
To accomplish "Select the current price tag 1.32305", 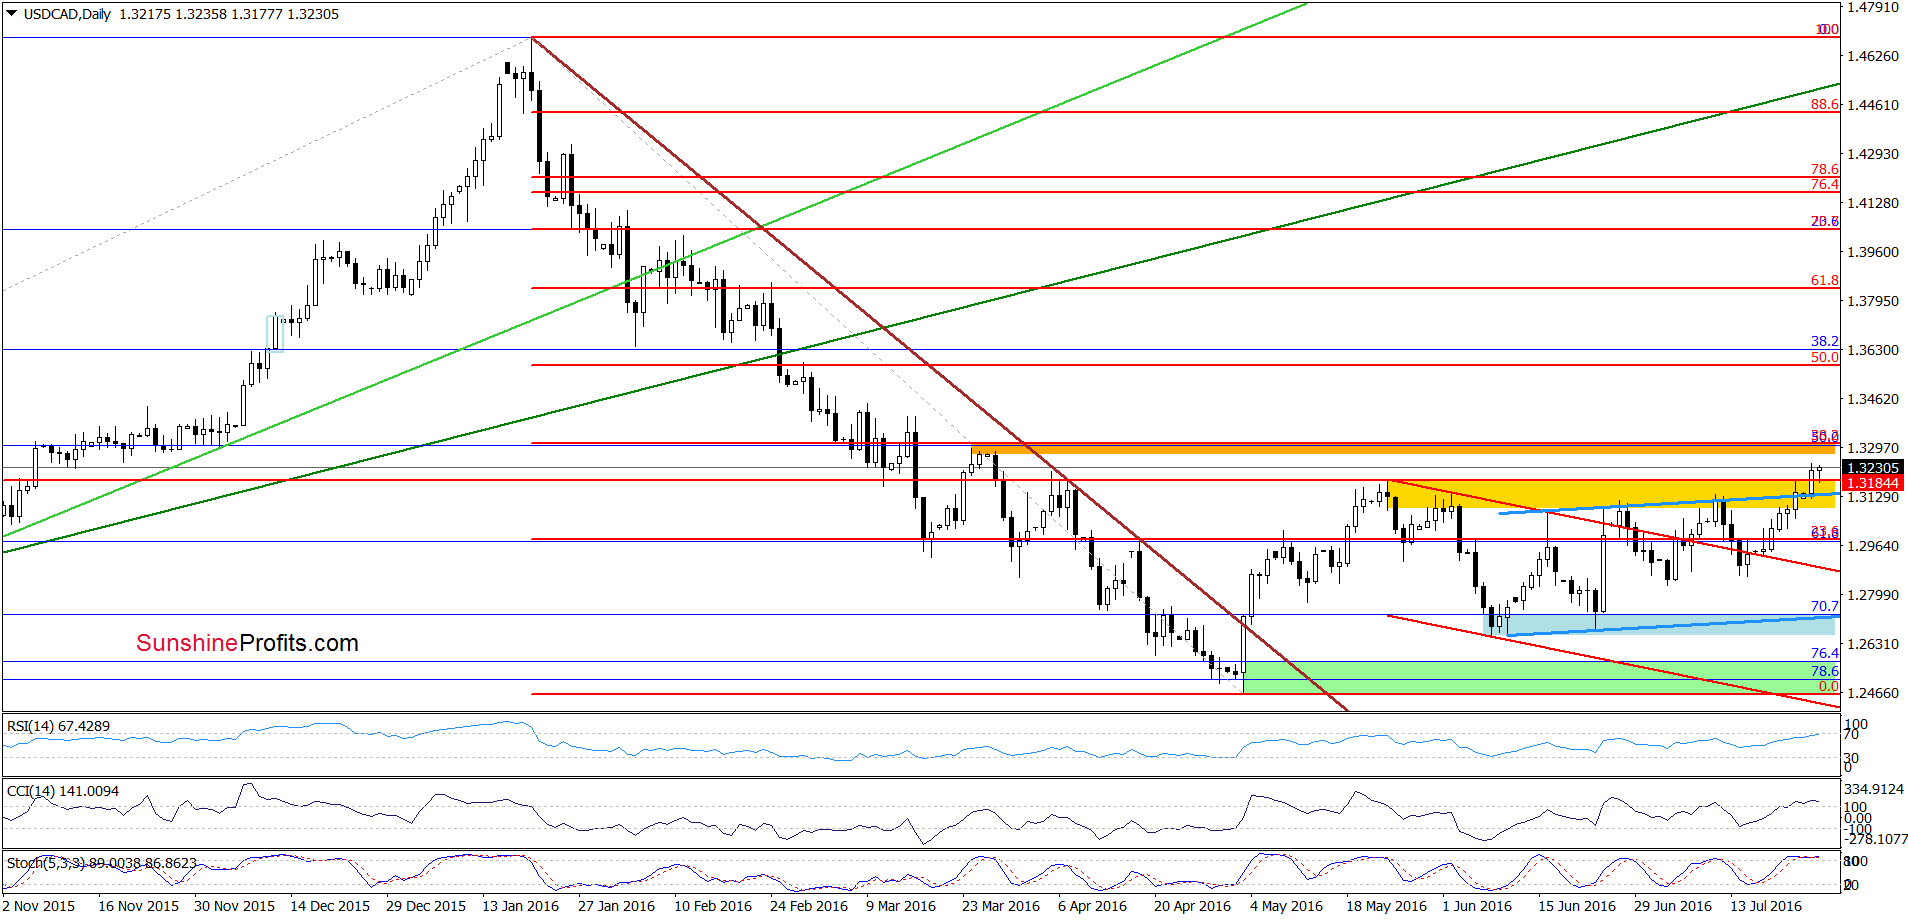I will 1872,468.
